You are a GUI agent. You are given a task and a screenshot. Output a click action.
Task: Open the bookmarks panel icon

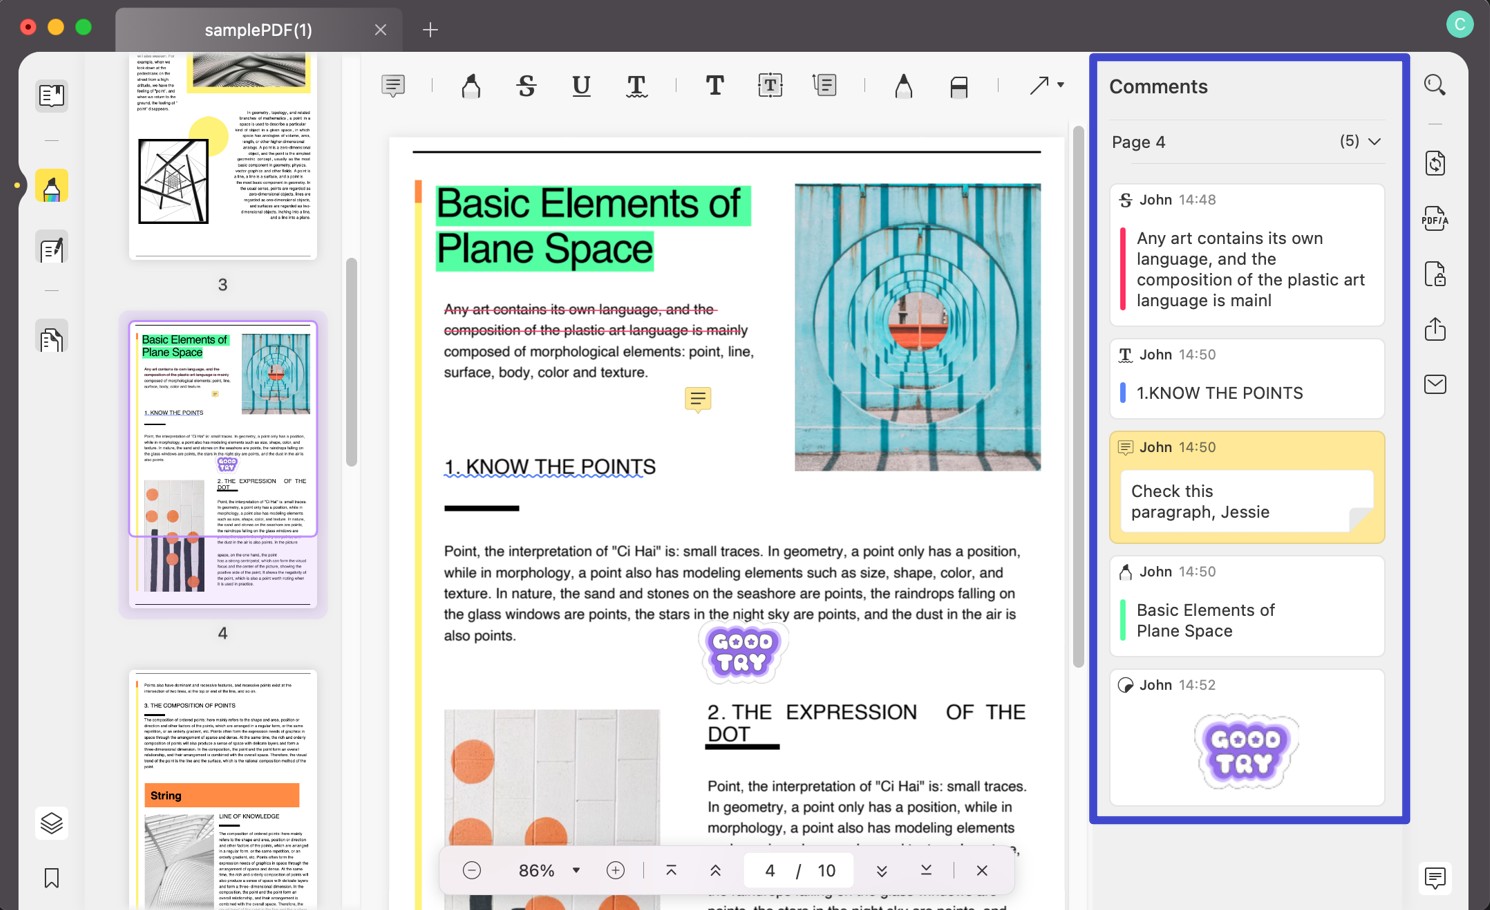tap(51, 878)
